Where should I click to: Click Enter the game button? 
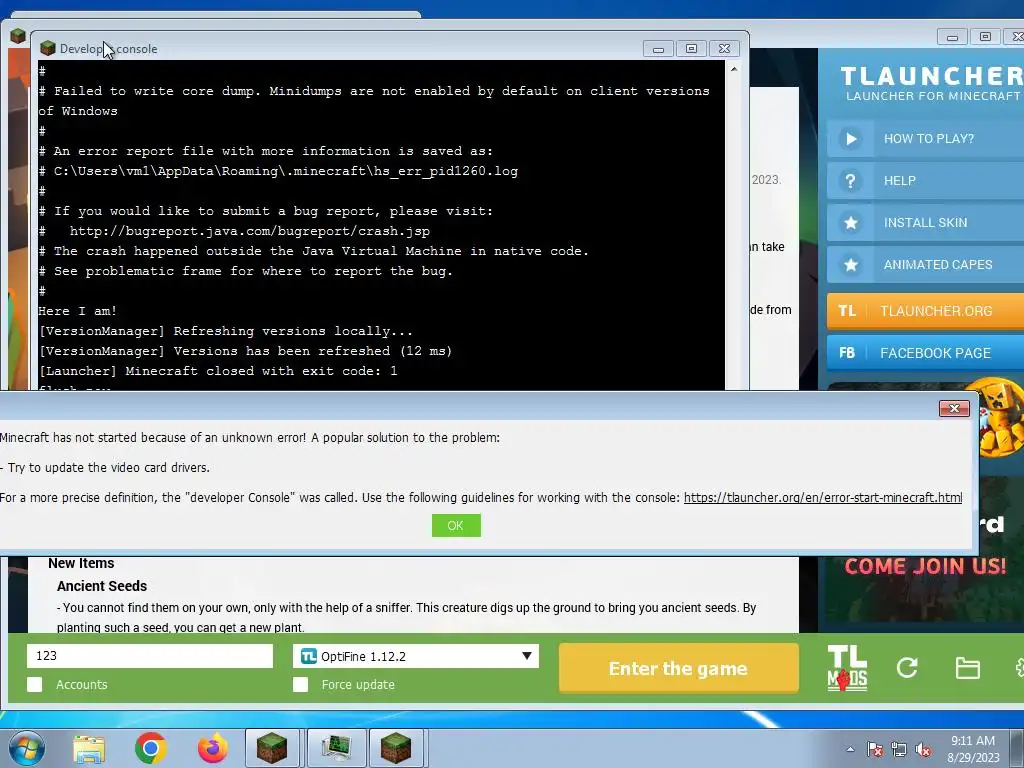click(x=679, y=668)
